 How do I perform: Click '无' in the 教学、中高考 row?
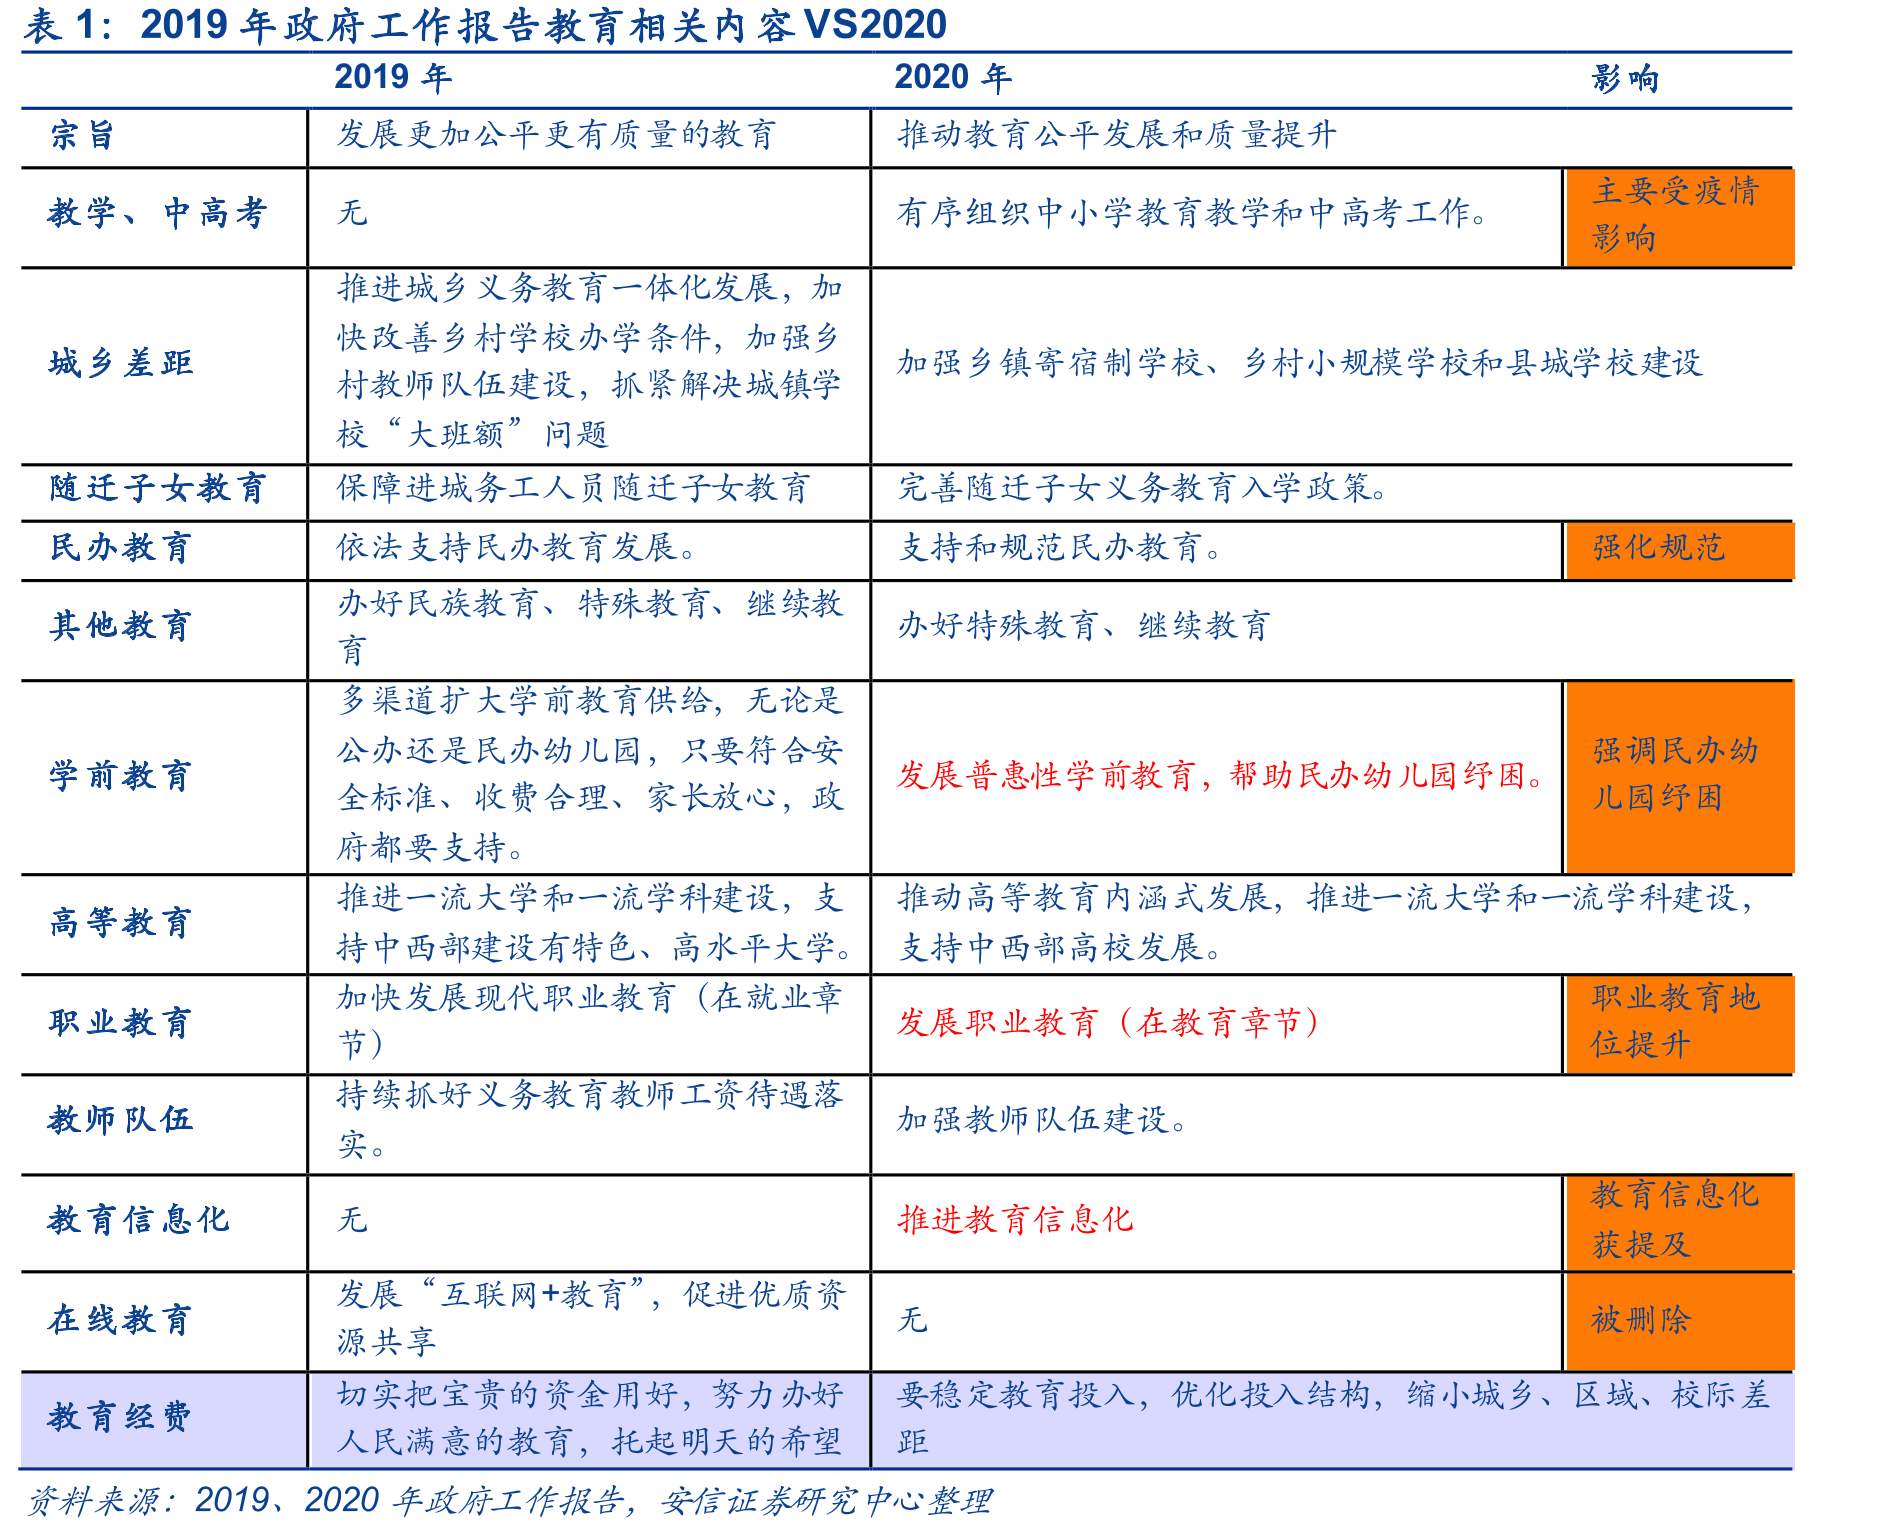(x=352, y=213)
